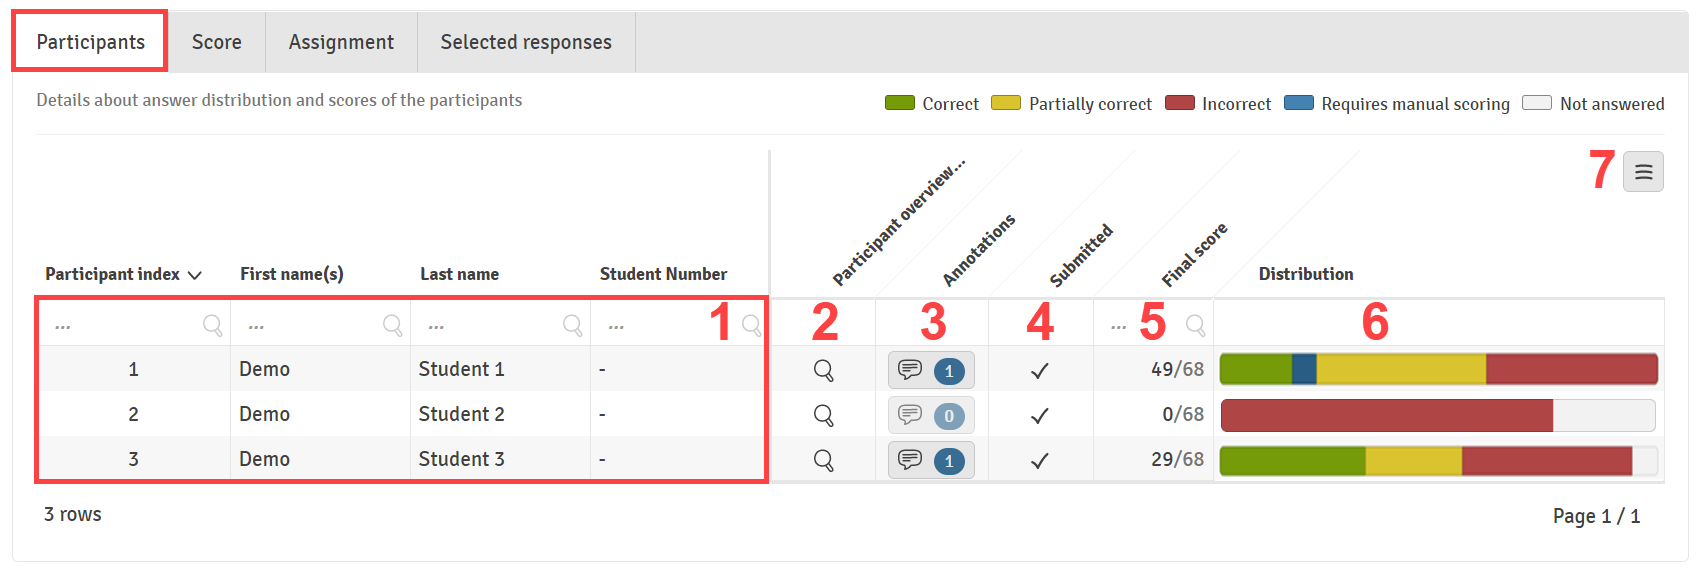Screen dimensions: 1702x570
Task: Open the table column options menu icon
Action: click(x=1643, y=172)
